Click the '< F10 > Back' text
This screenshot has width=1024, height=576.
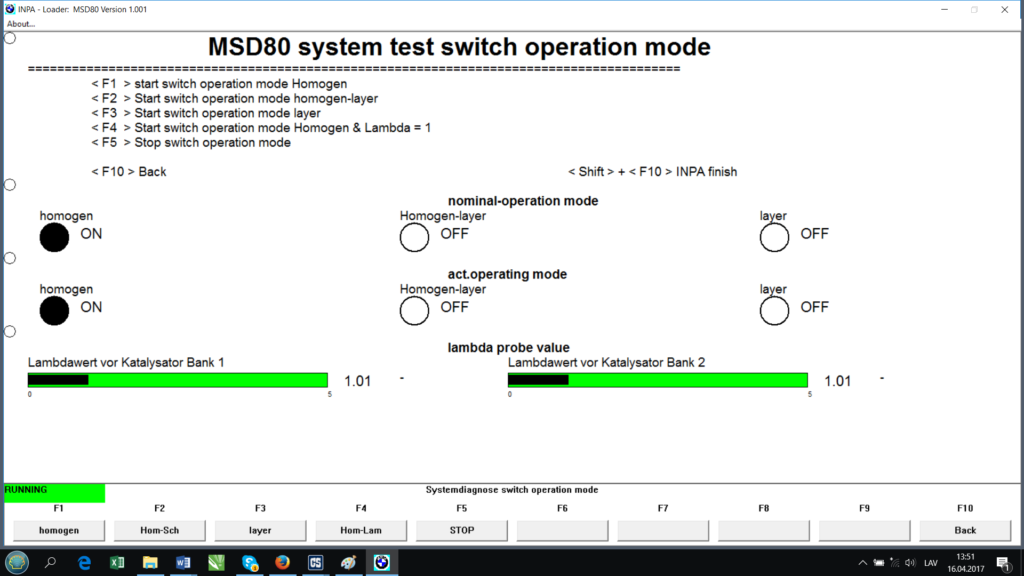[129, 172]
